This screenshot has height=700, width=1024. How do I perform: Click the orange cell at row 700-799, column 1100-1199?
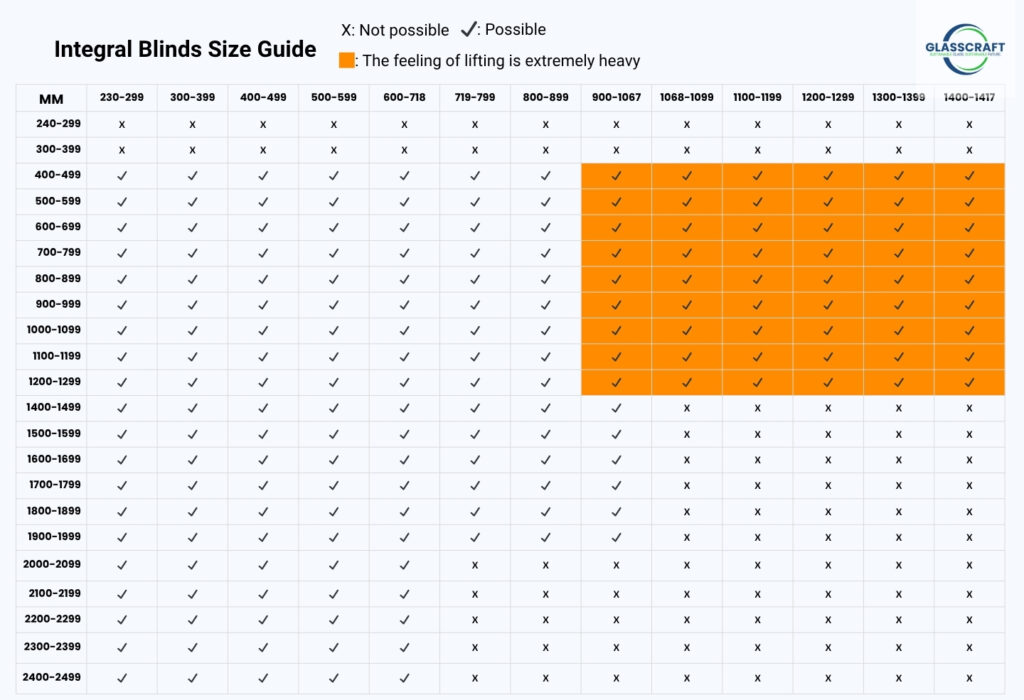tap(758, 253)
